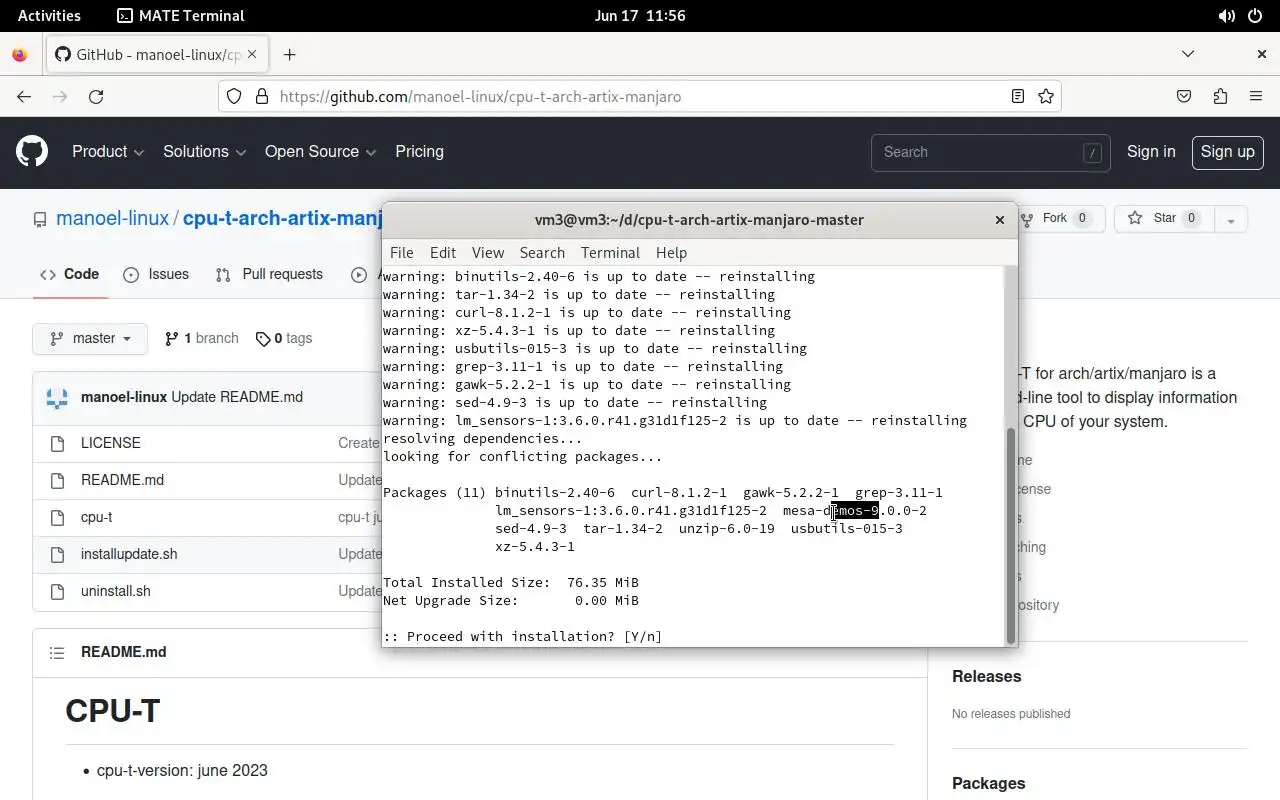This screenshot has width=1280, height=800.
Task: Open the cpu-t file
Action: (x=96, y=517)
